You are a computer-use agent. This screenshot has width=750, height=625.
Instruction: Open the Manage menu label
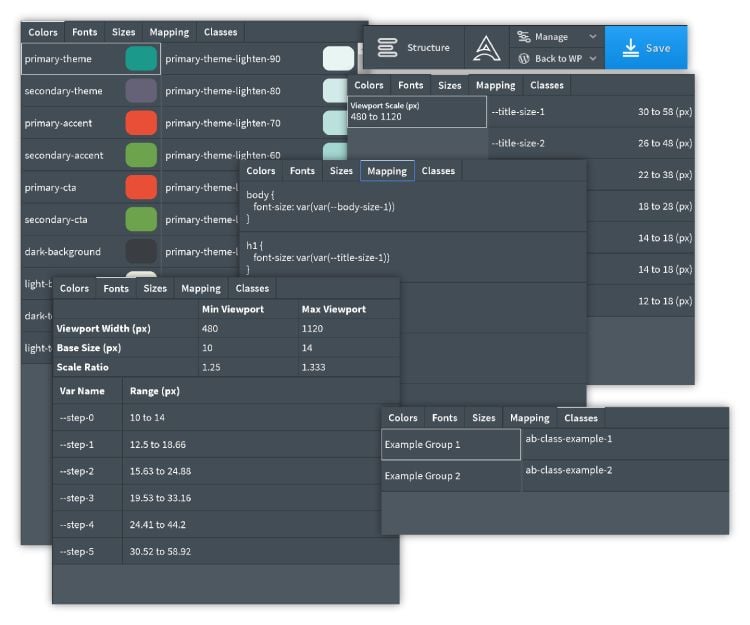click(551, 36)
